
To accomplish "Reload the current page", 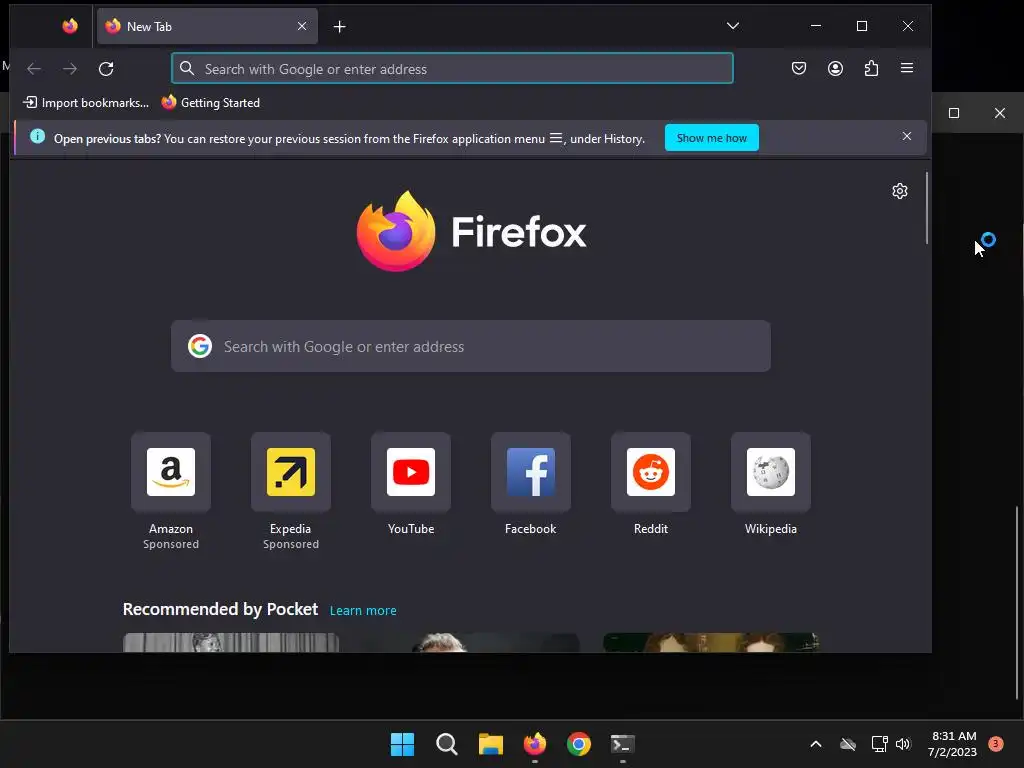I will (106, 69).
